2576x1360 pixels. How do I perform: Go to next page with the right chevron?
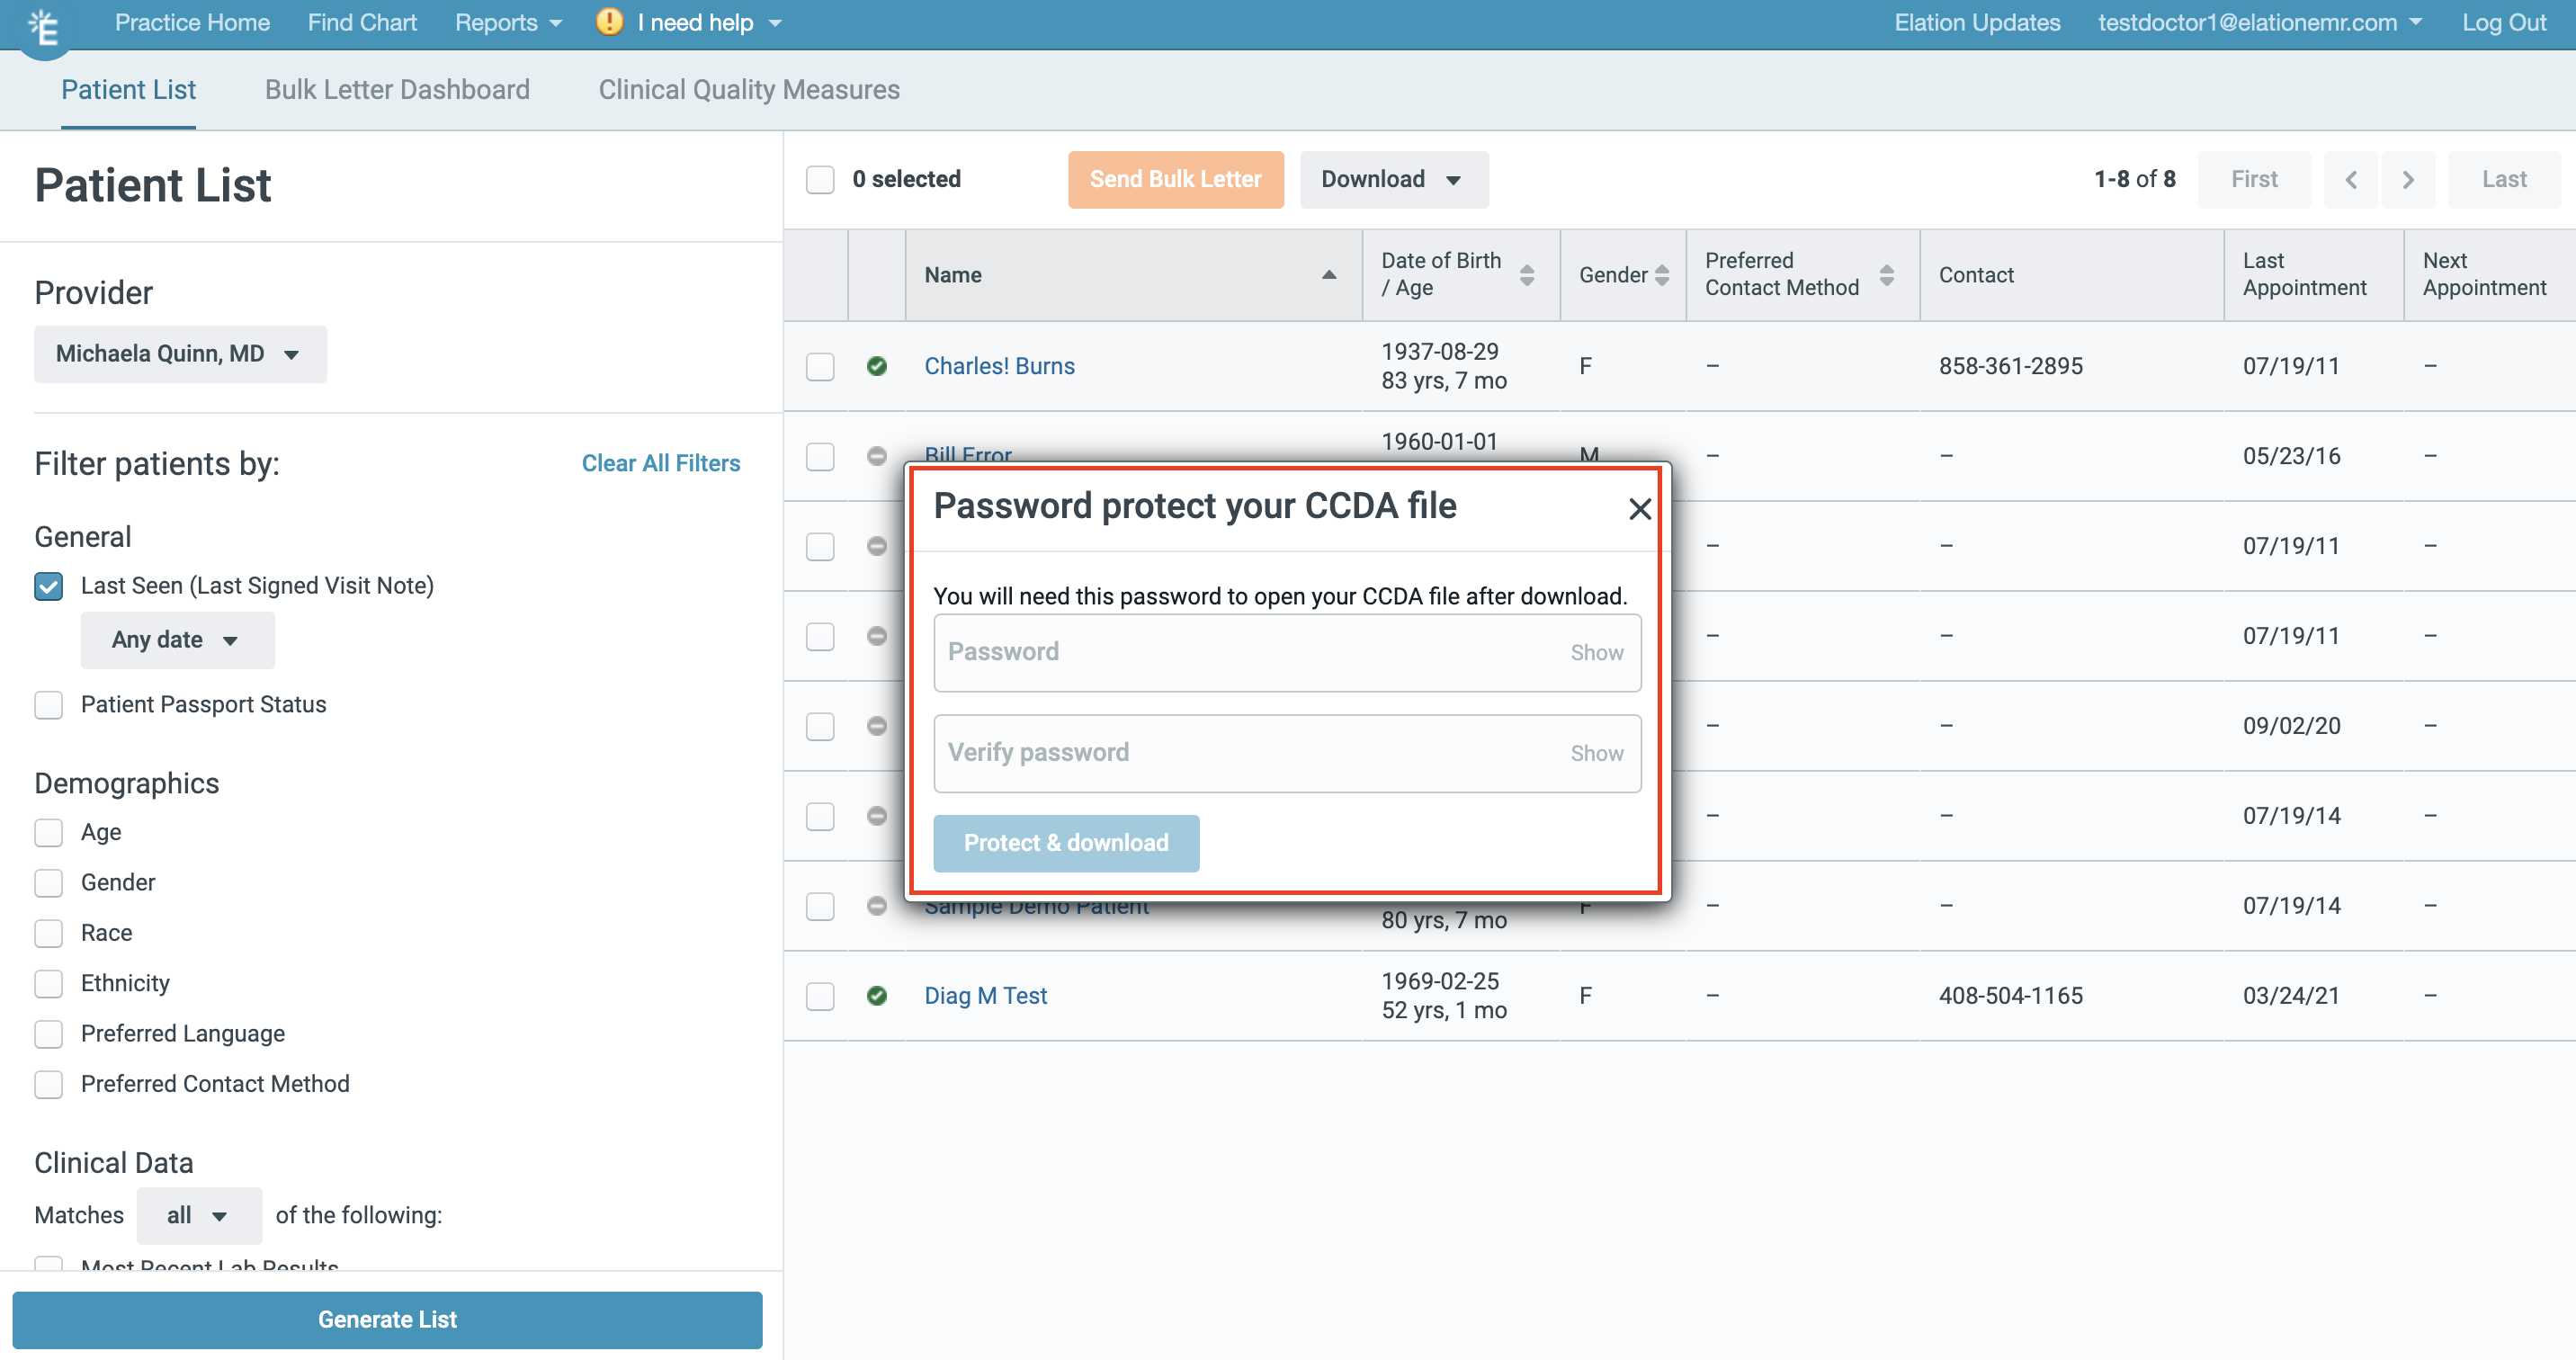point(2409,179)
